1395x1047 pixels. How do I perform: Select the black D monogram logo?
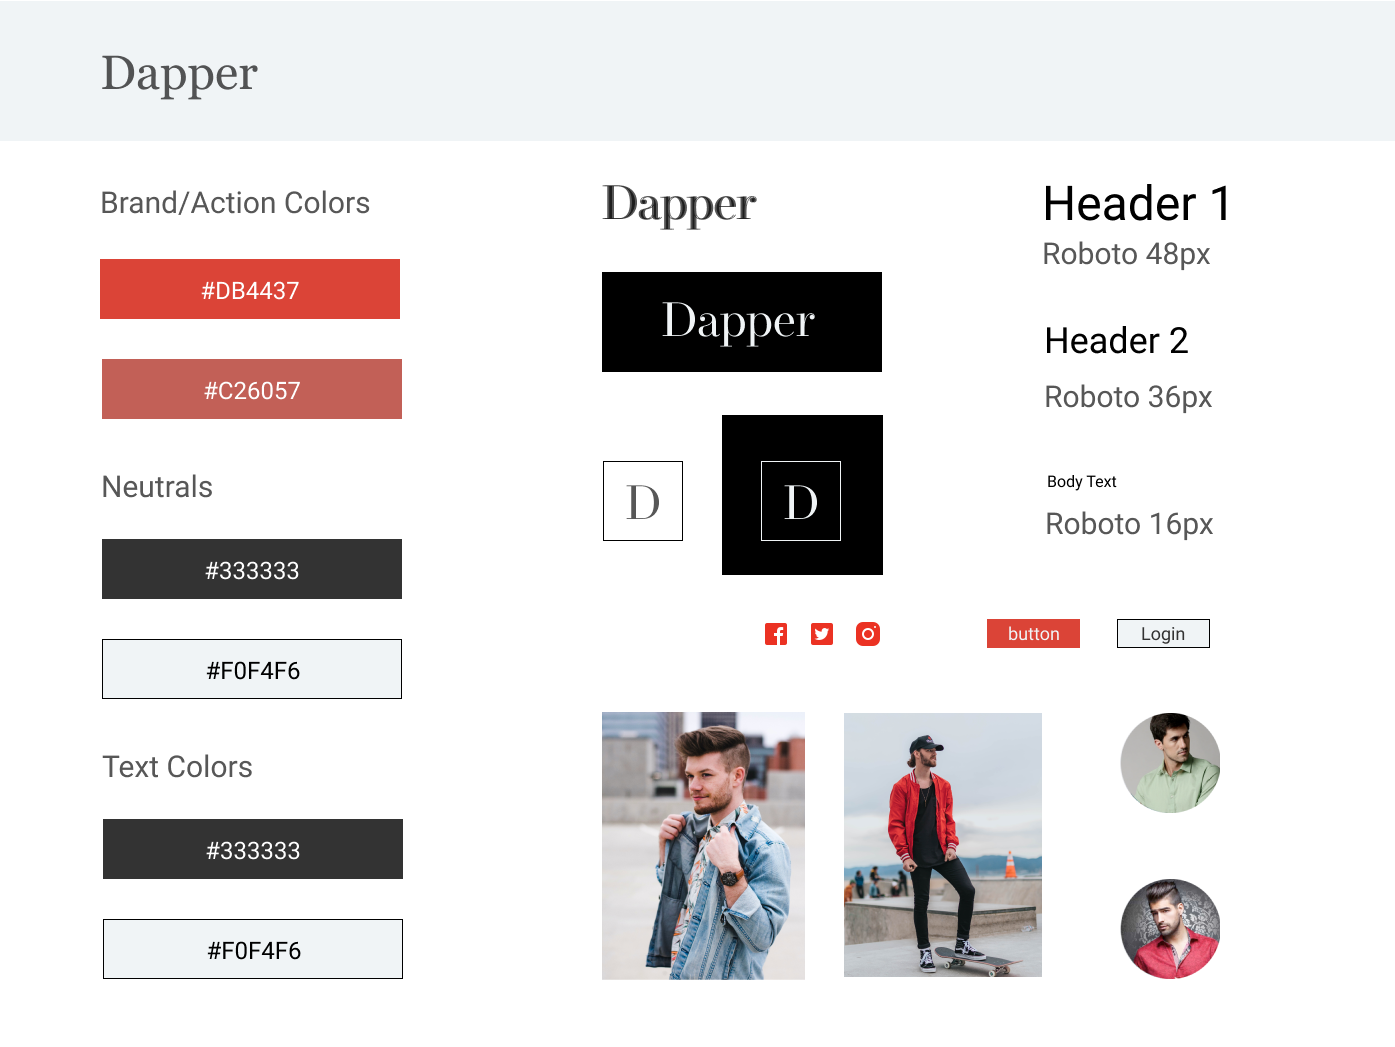coord(802,495)
